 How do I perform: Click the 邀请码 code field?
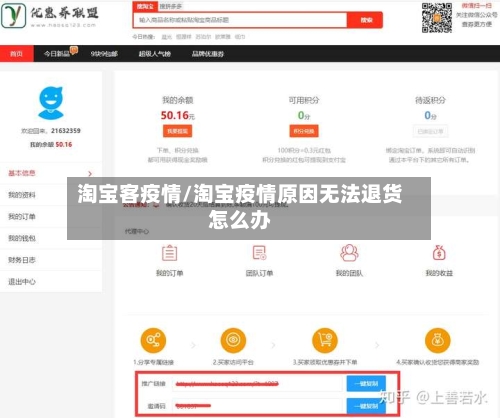point(257,406)
